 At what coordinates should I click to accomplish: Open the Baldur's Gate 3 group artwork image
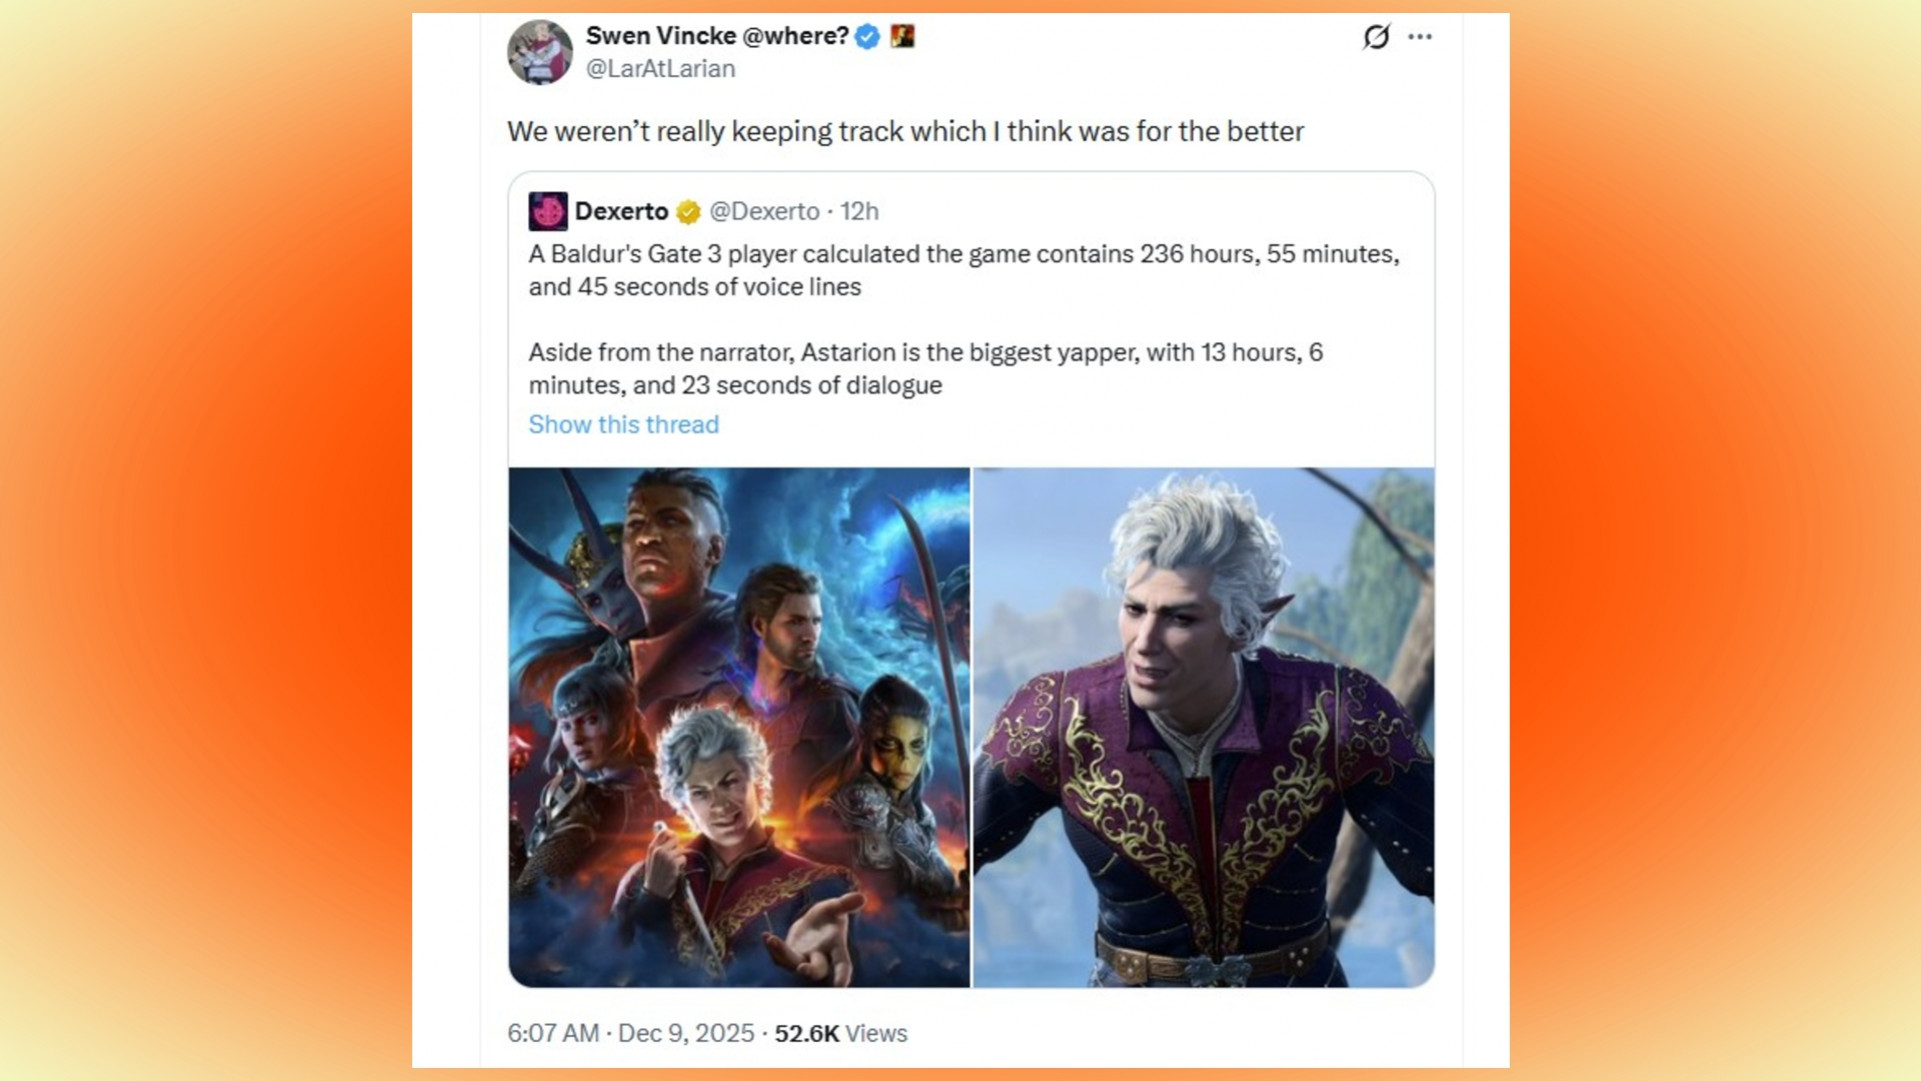[x=739, y=728]
